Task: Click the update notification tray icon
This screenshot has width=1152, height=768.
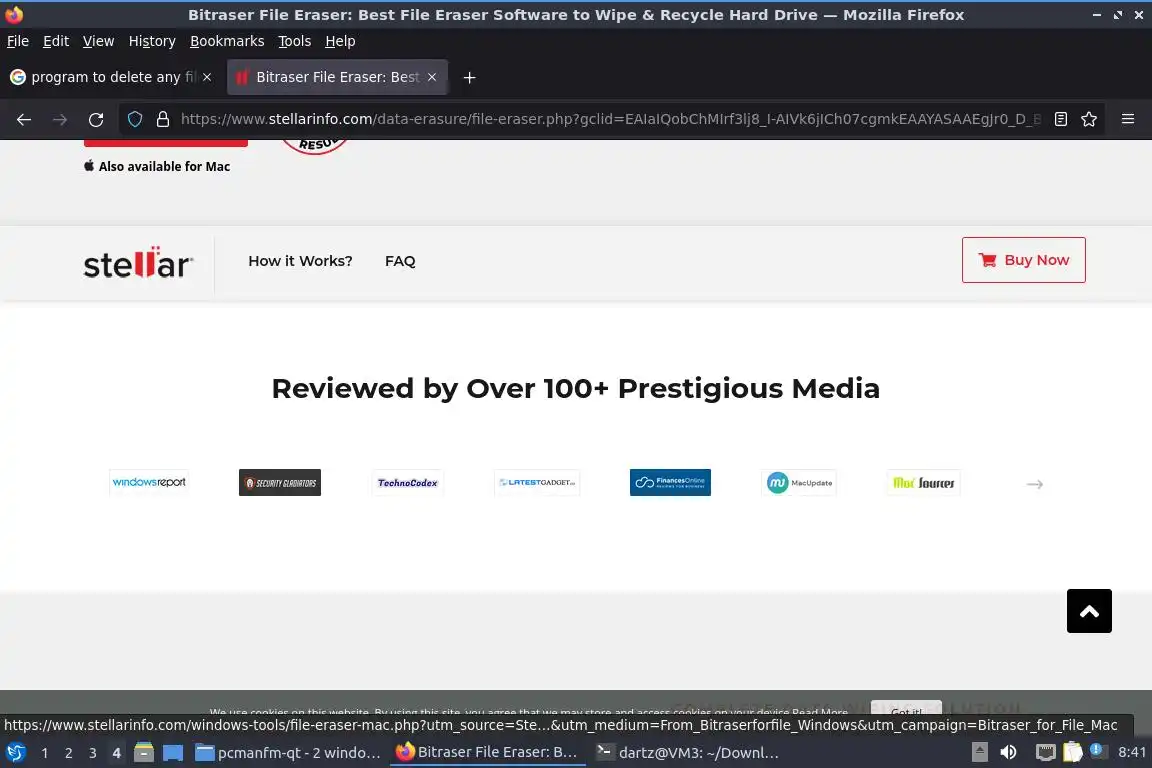Action: (x=1096, y=750)
